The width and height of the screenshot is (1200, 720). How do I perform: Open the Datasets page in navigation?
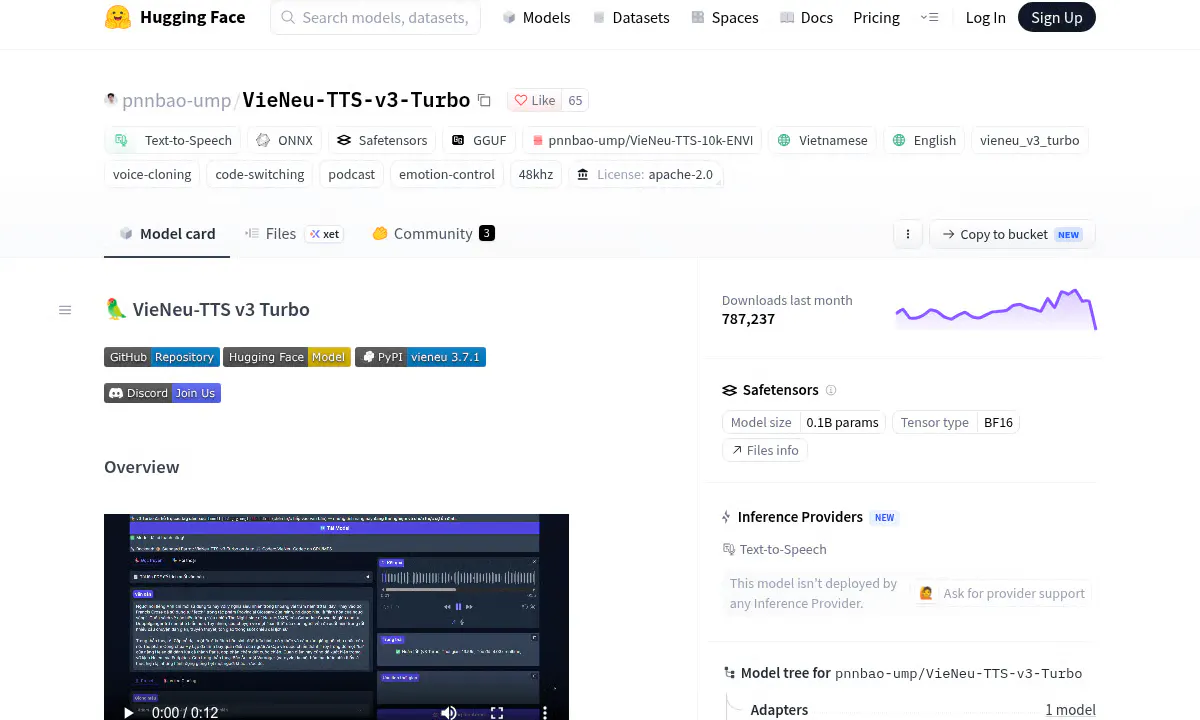(x=631, y=17)
